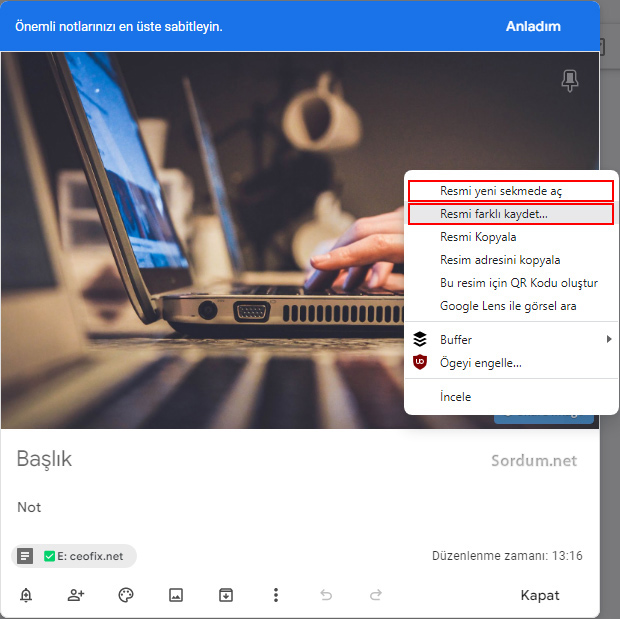Click the undo arrow icon
This screenshot has height=619, width=620.
326,595
